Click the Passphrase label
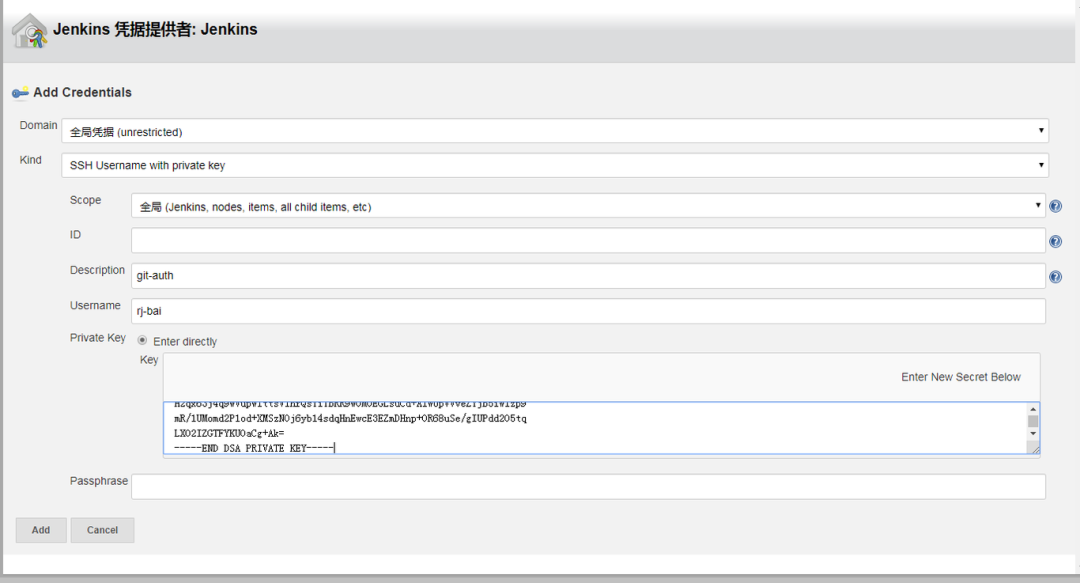 (98, 481)
